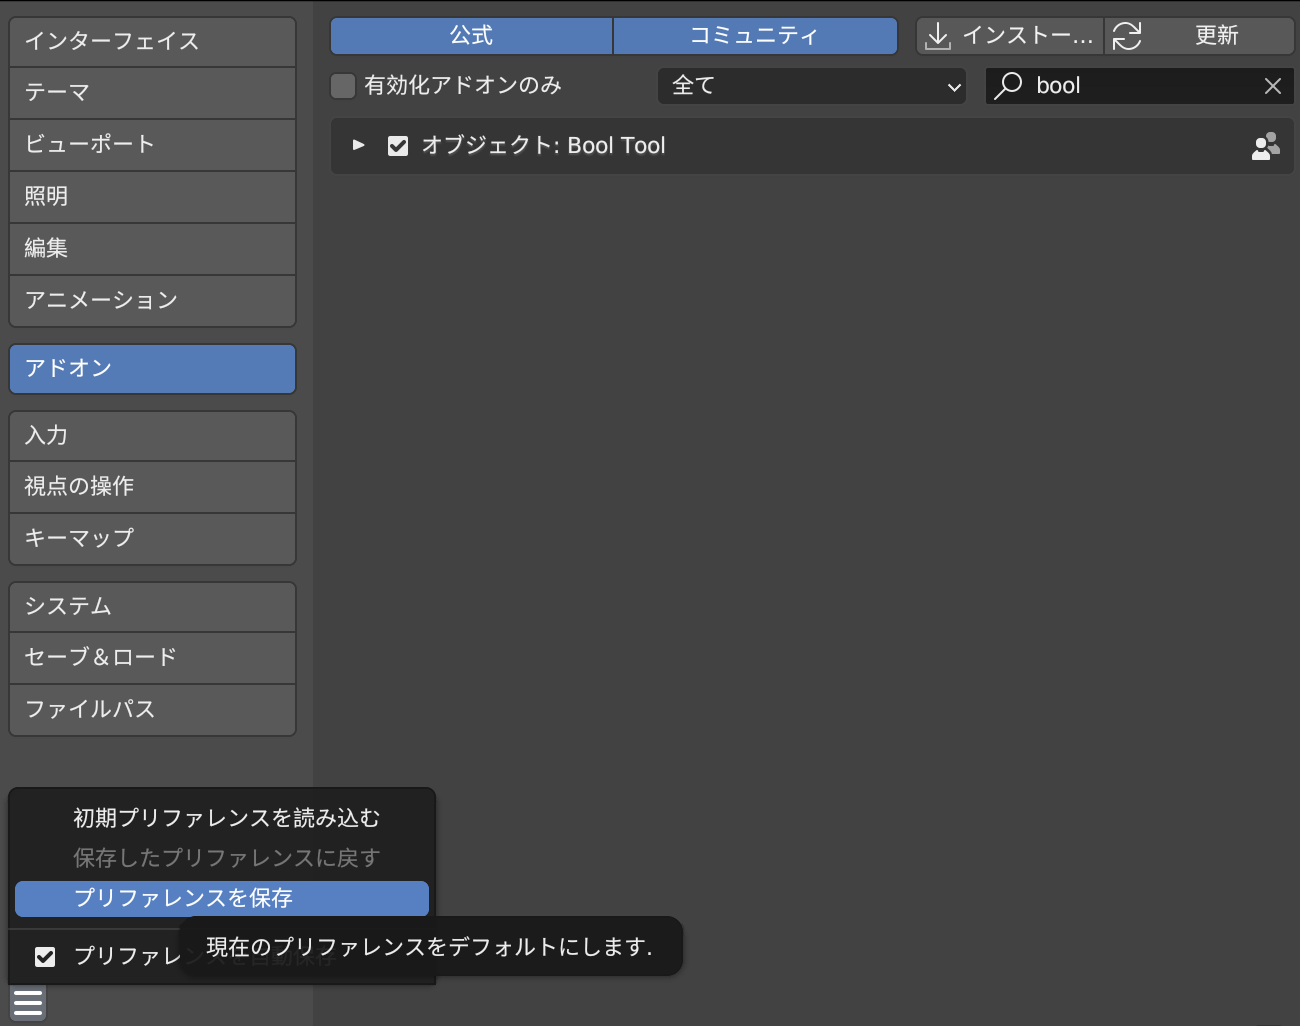This screenshot has height=1026, width=1300.
Task: Click the magnifier search icon
Action: click(1008, 86)
